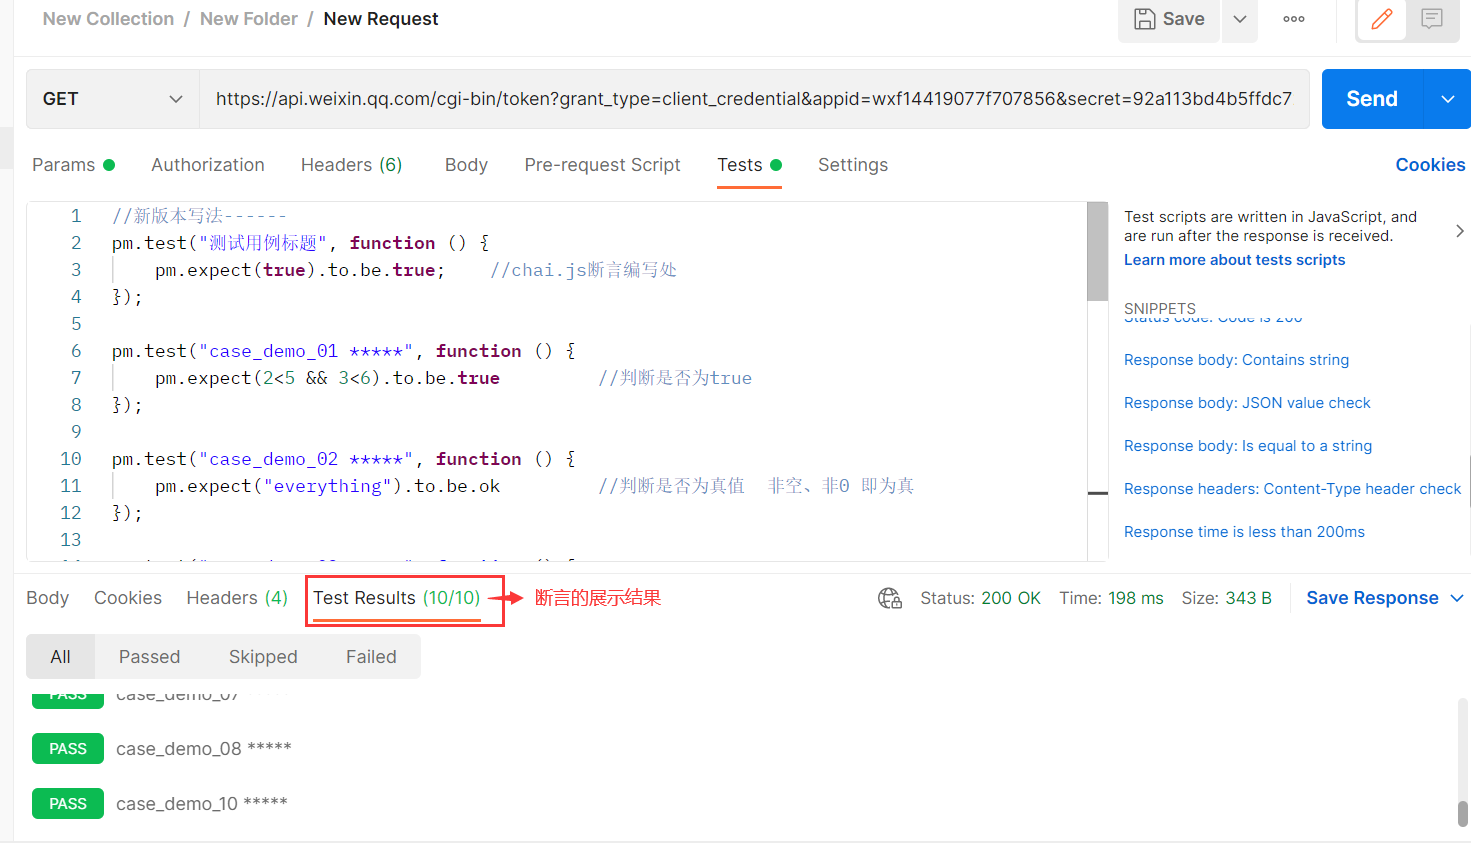The width and height of the screenshot is (1471, 848).
Task: Insert snippet Response time is less than 200ms
Action: click(1244, 532)
